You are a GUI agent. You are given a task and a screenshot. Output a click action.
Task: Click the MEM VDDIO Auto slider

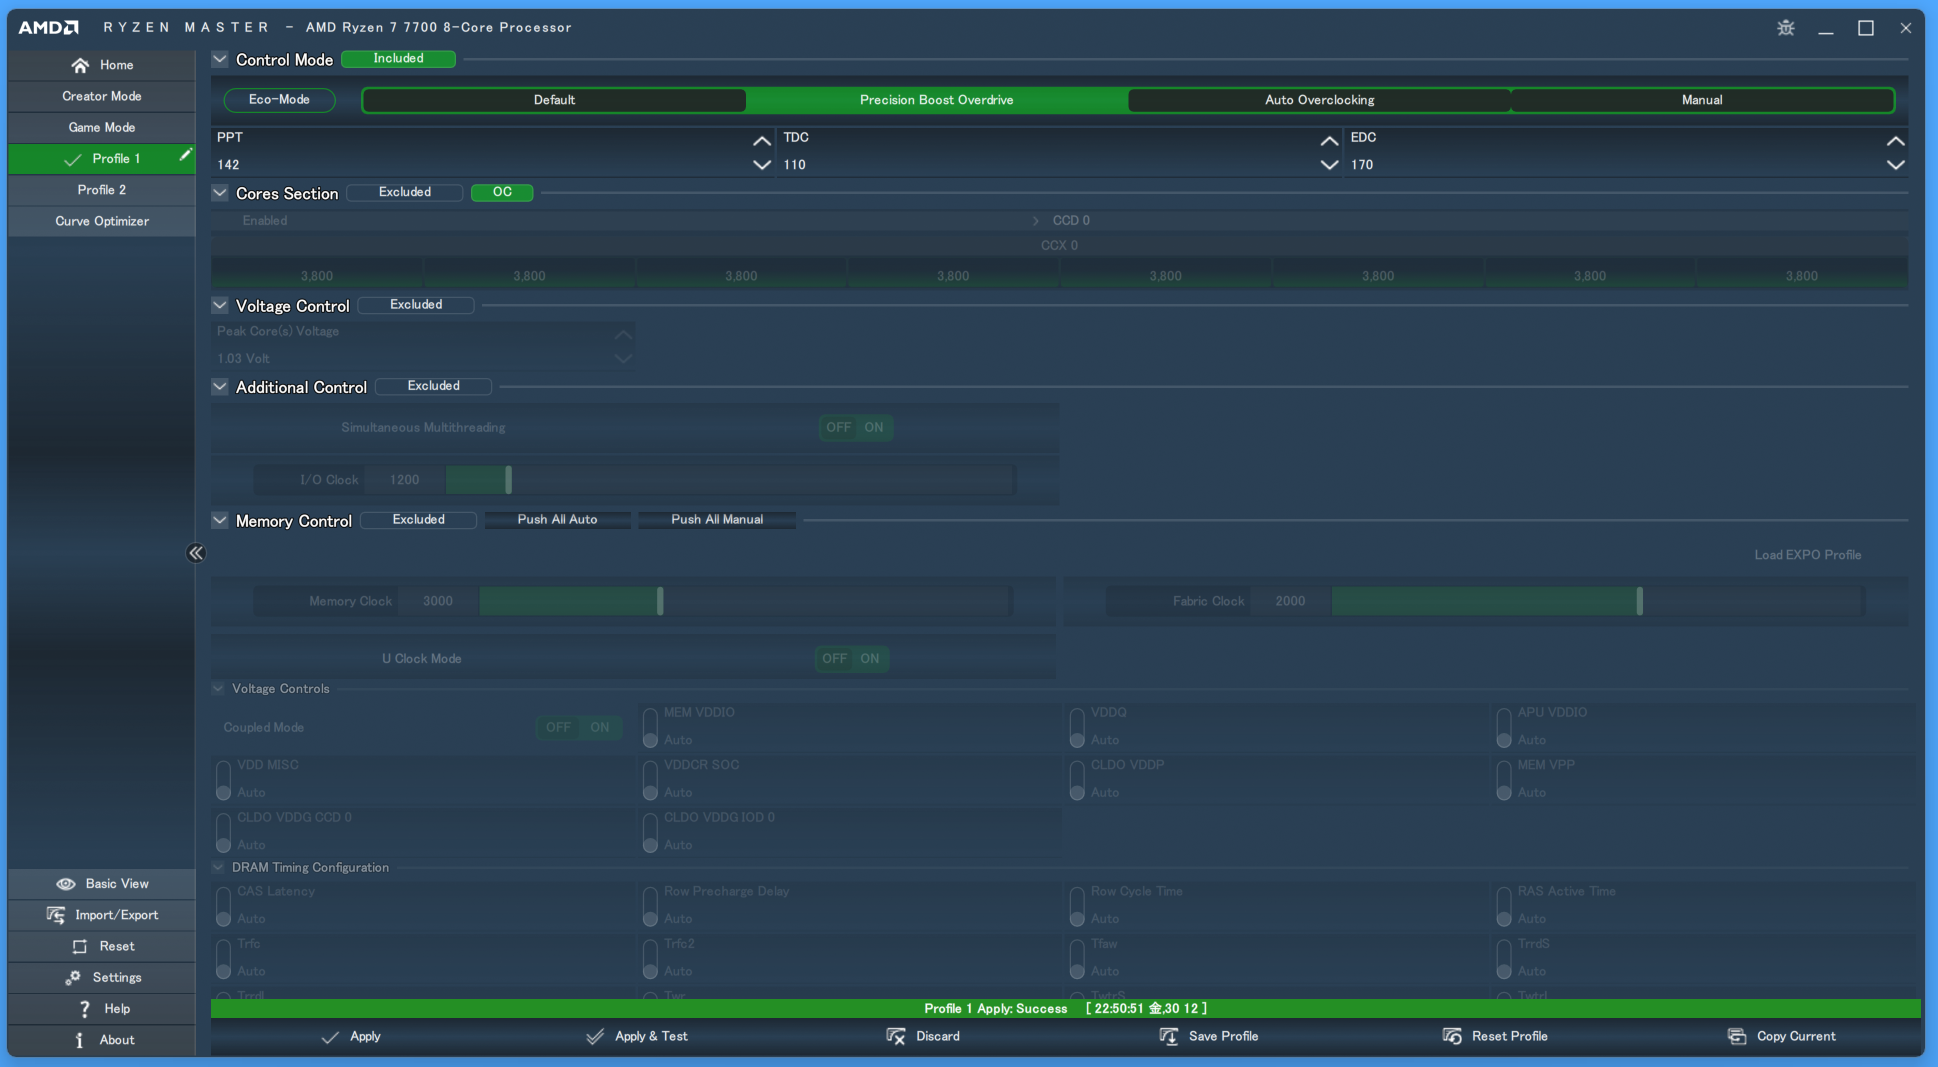tap(650, 728)
